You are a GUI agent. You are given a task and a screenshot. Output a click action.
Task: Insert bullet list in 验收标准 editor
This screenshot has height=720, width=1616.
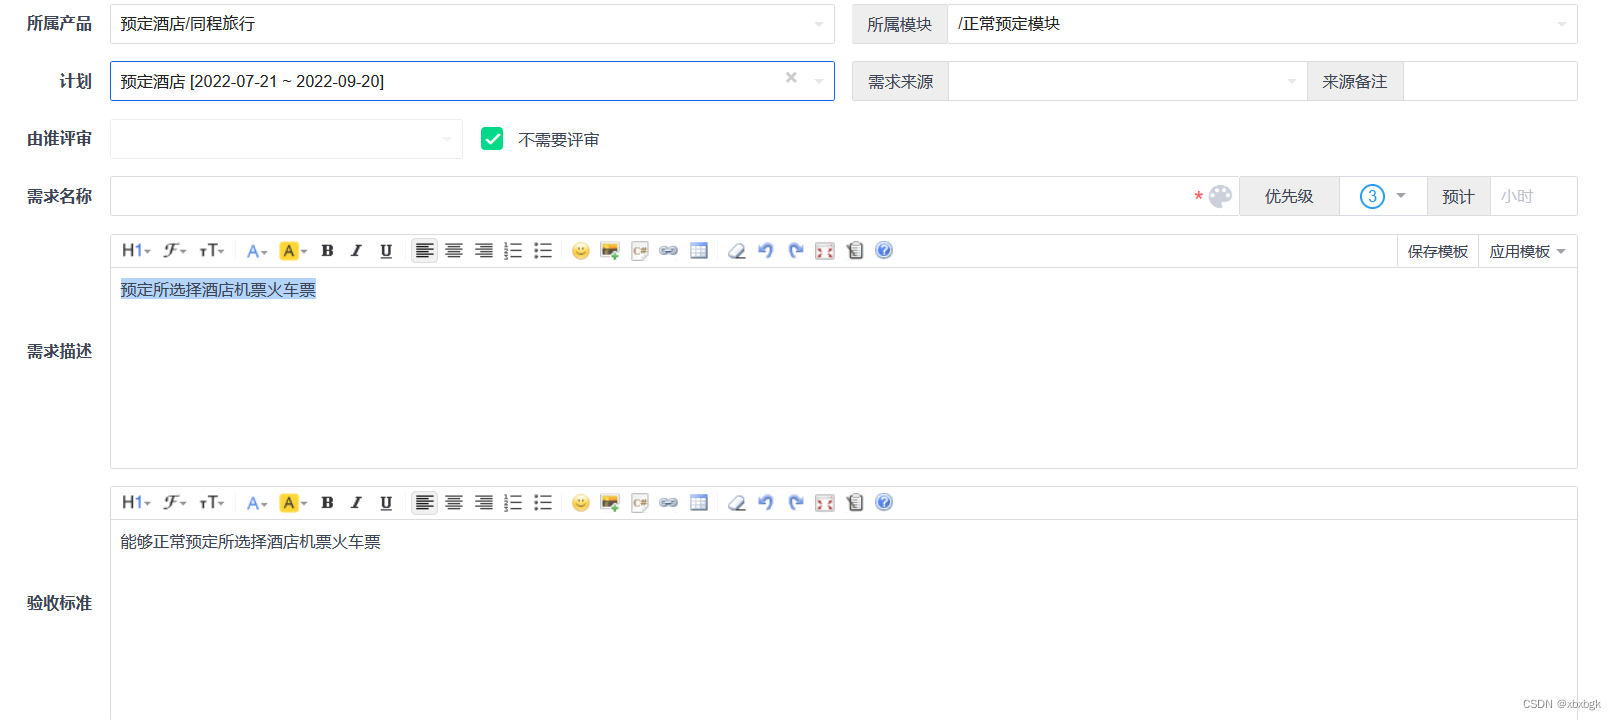click(x=543, y=503)
